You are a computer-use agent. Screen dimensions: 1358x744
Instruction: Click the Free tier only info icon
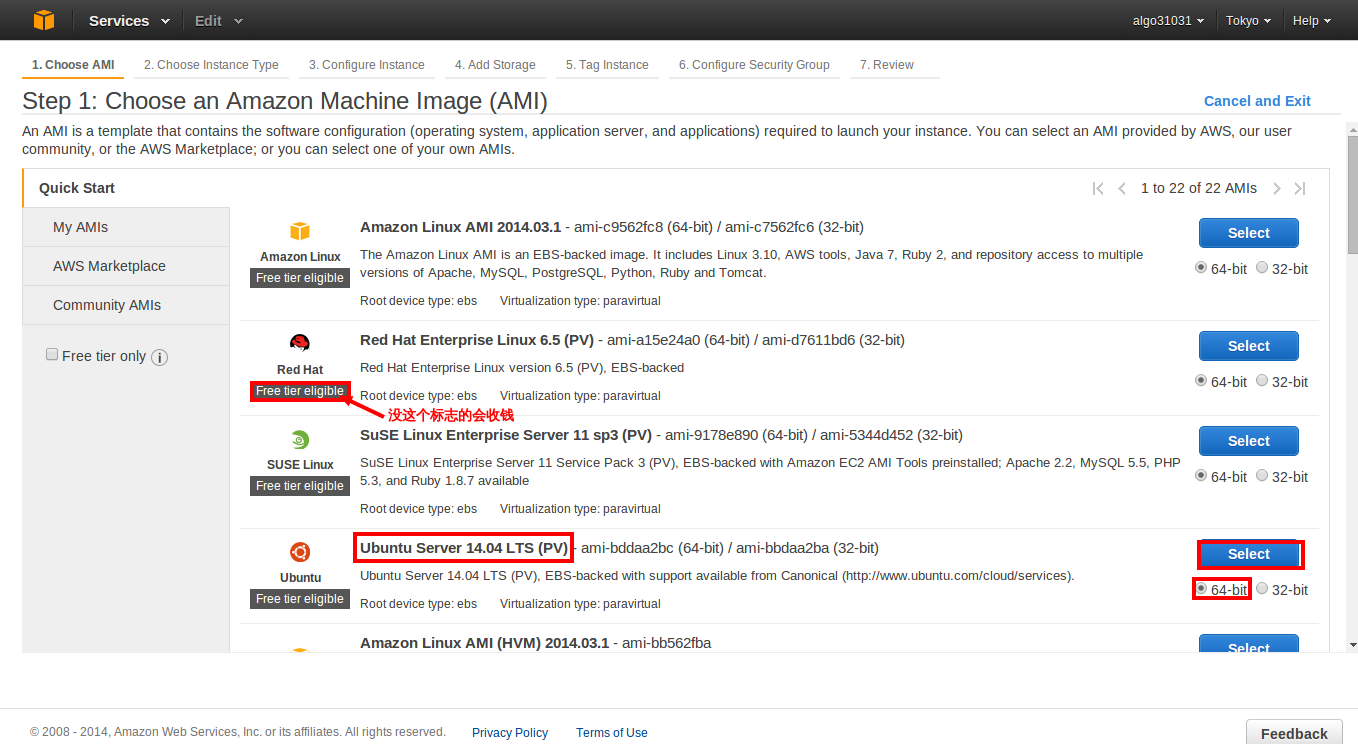point(159,357)
